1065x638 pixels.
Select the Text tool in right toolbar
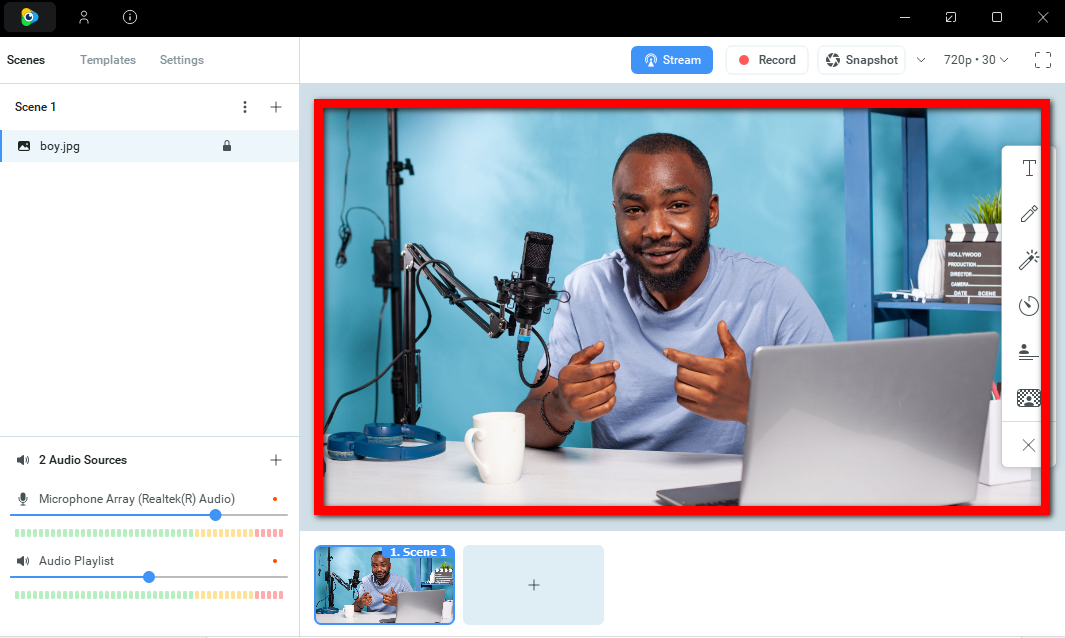click(1028, 168)
